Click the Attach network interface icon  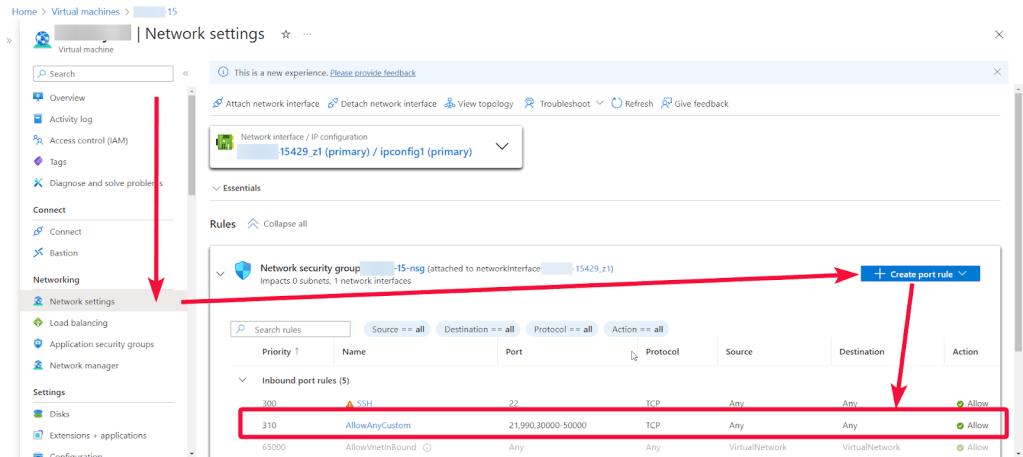tap(218, 104)
